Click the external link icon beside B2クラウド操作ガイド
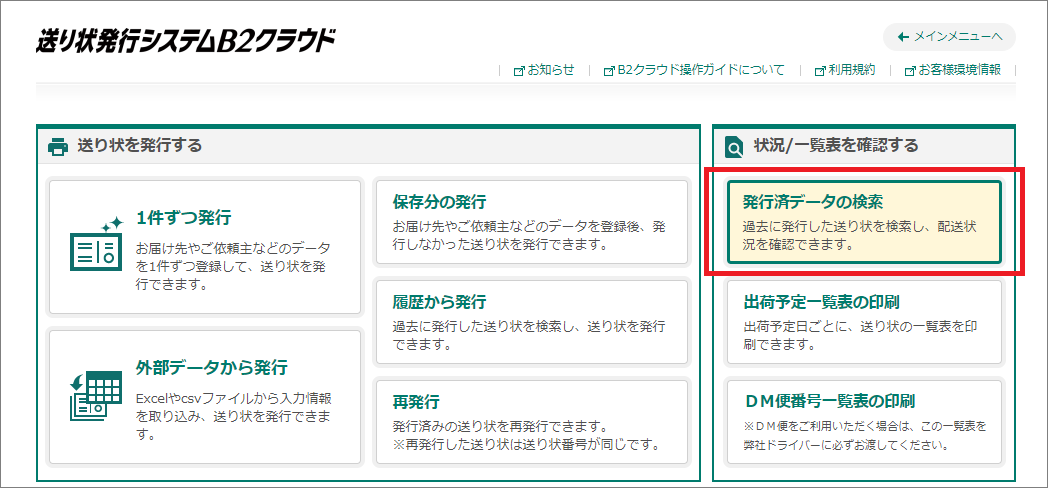 (609, 70)
